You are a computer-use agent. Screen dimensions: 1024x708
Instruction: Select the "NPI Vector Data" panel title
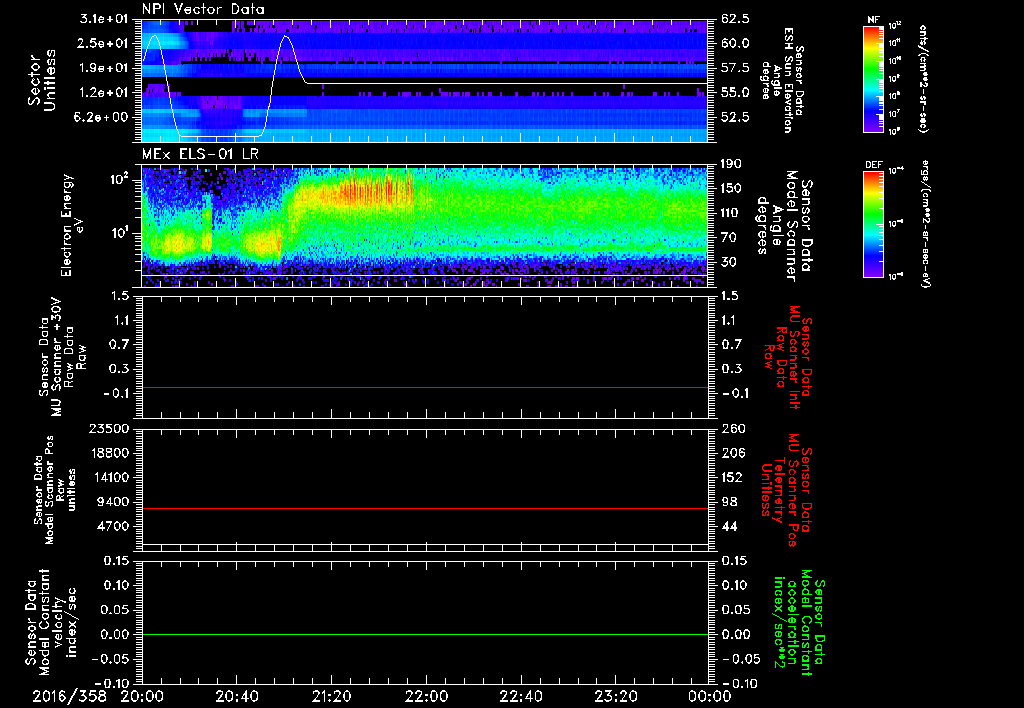(x=203, y=9)
